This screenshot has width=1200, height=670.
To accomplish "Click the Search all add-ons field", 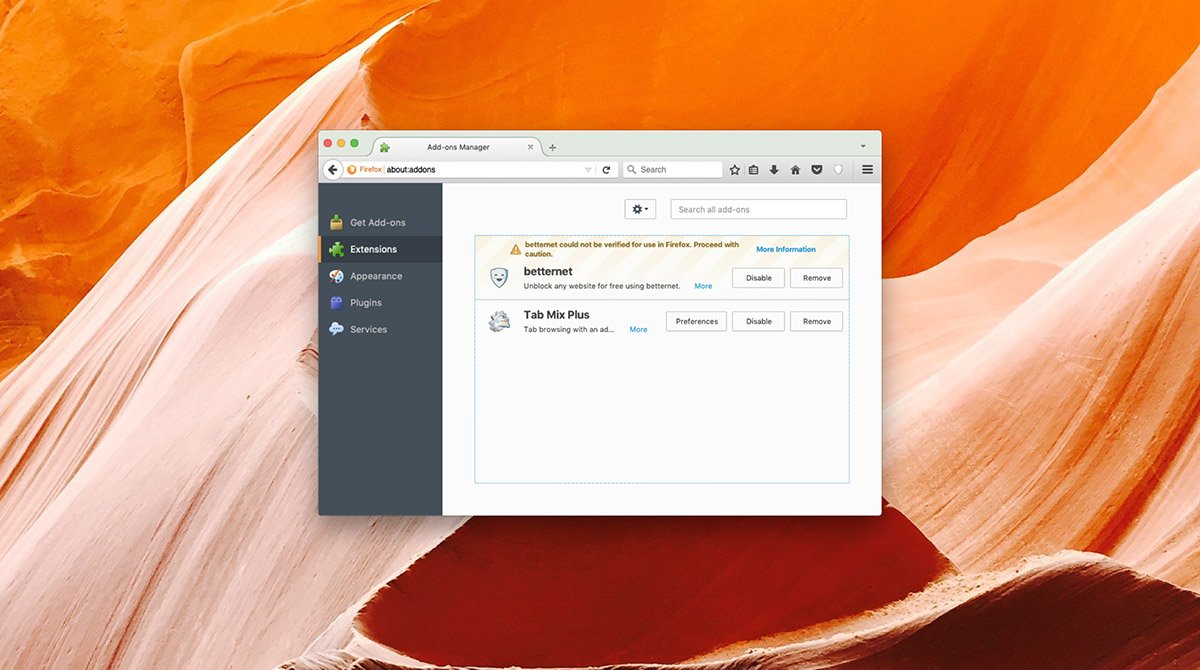I will click(758, 209).
